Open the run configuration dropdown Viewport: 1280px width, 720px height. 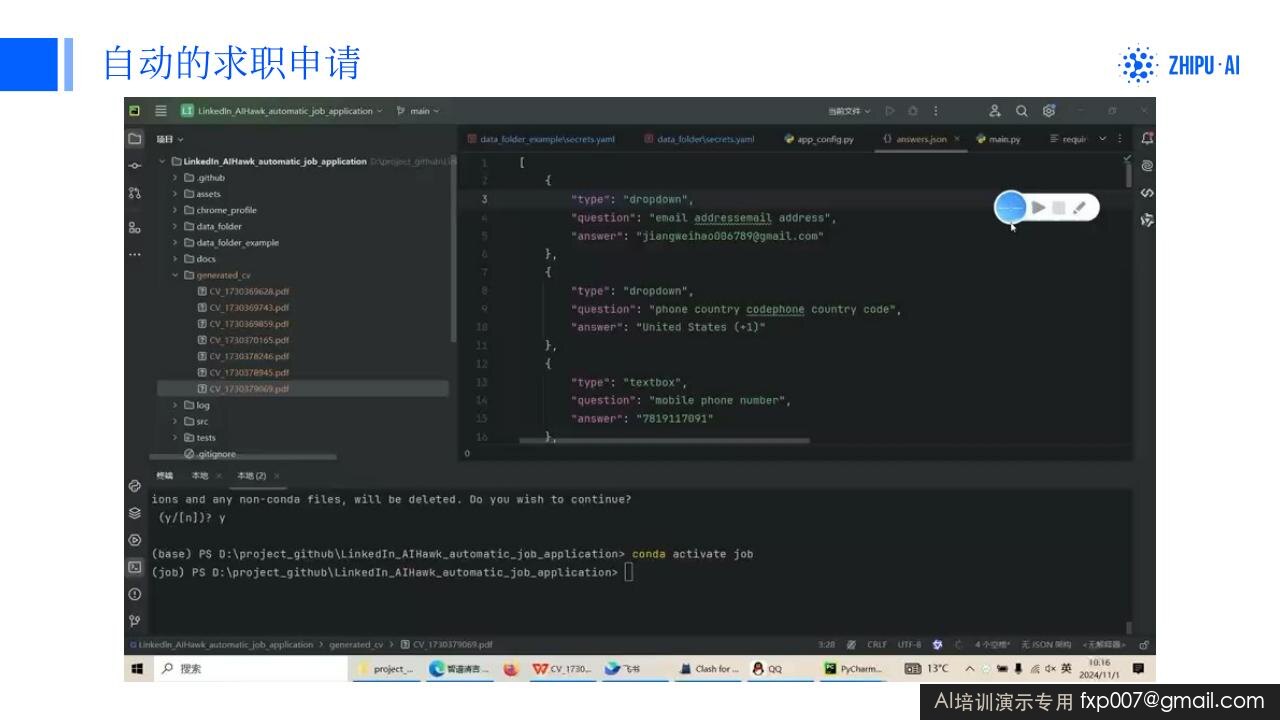click(849, 111)
